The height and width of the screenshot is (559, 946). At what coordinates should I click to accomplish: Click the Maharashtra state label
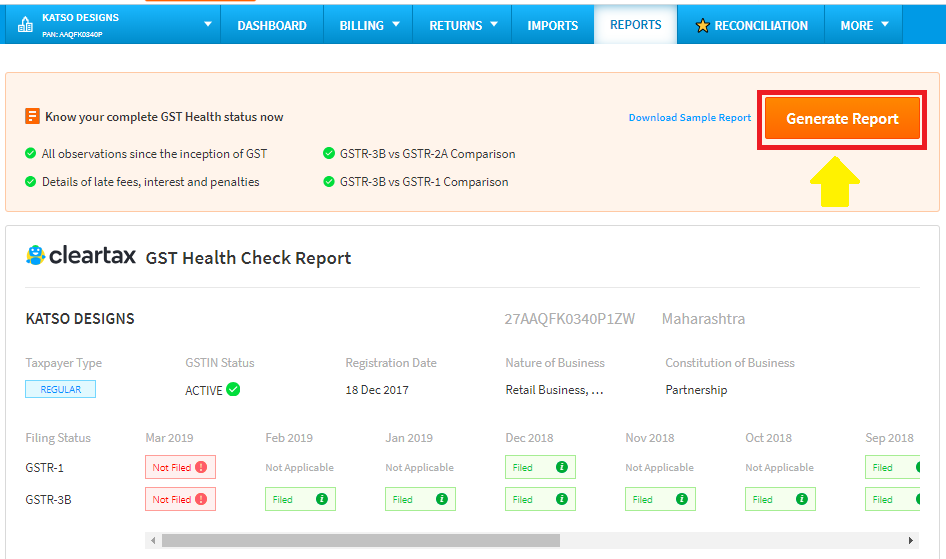703,318
